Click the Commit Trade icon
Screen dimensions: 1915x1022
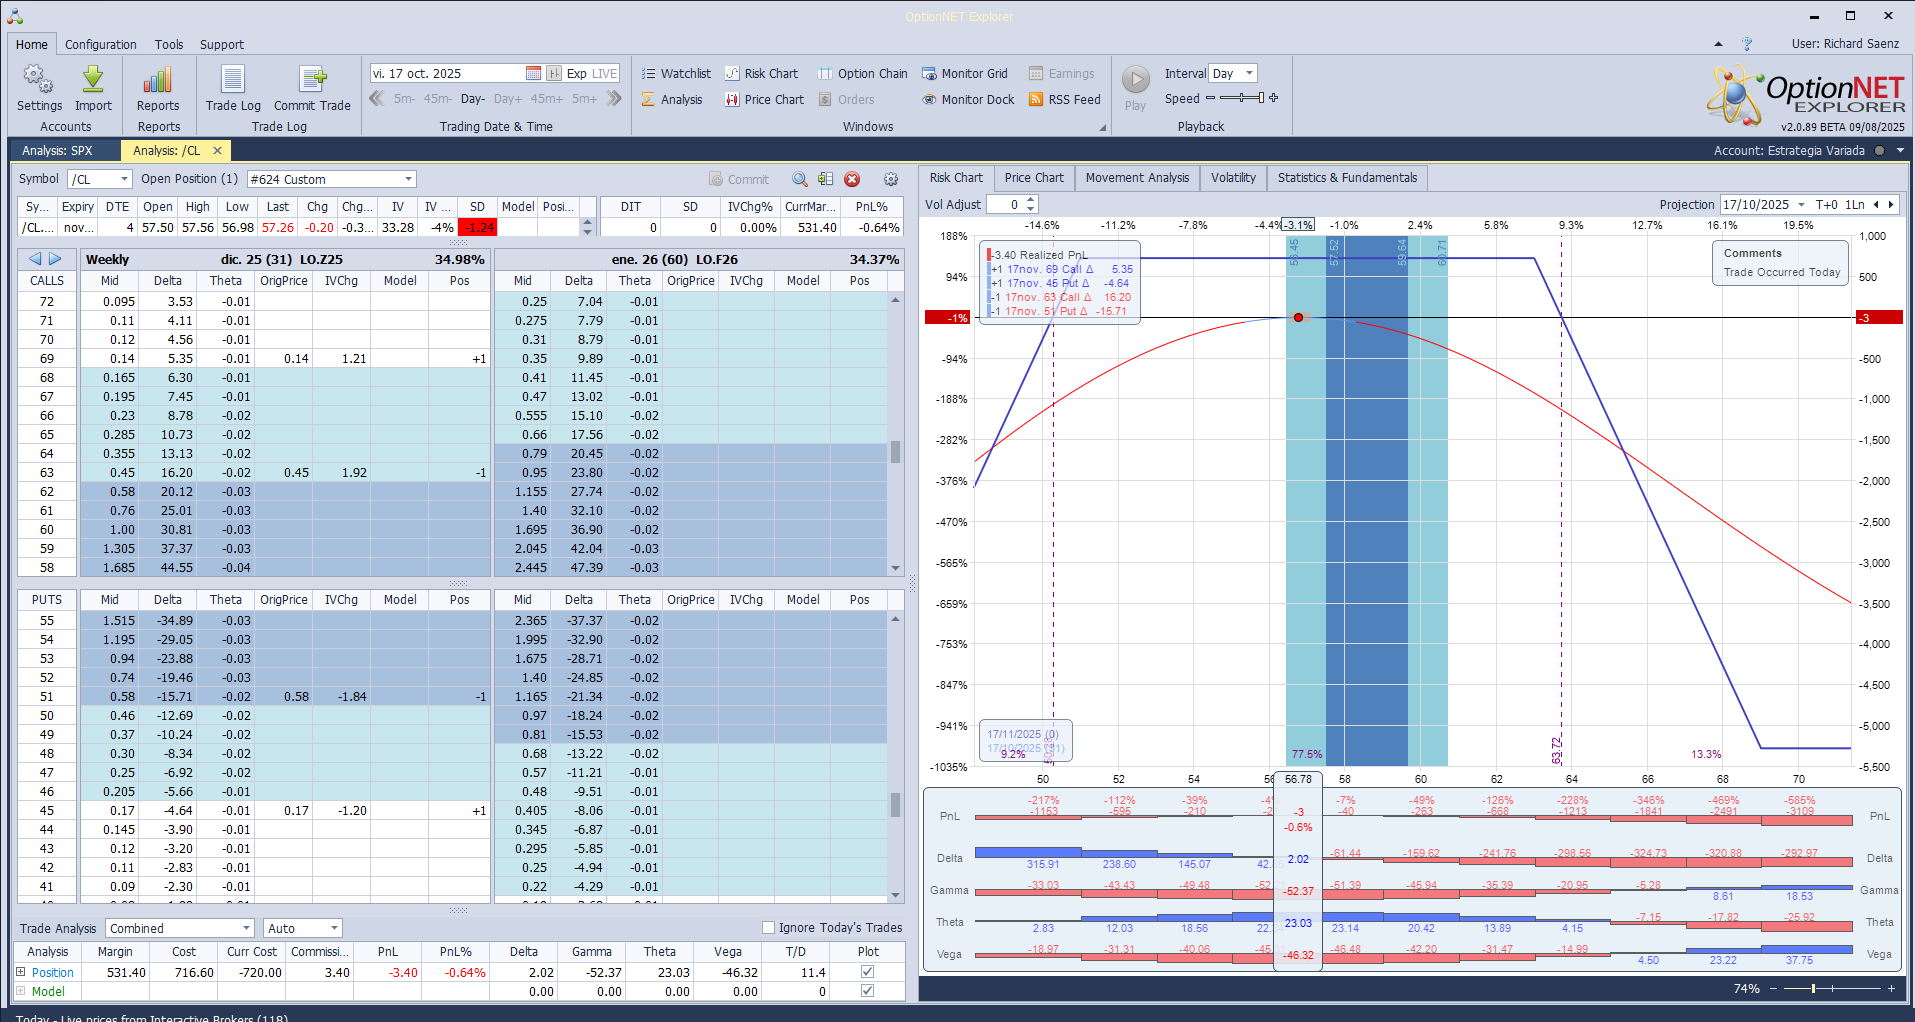click(x=312, y=80)
